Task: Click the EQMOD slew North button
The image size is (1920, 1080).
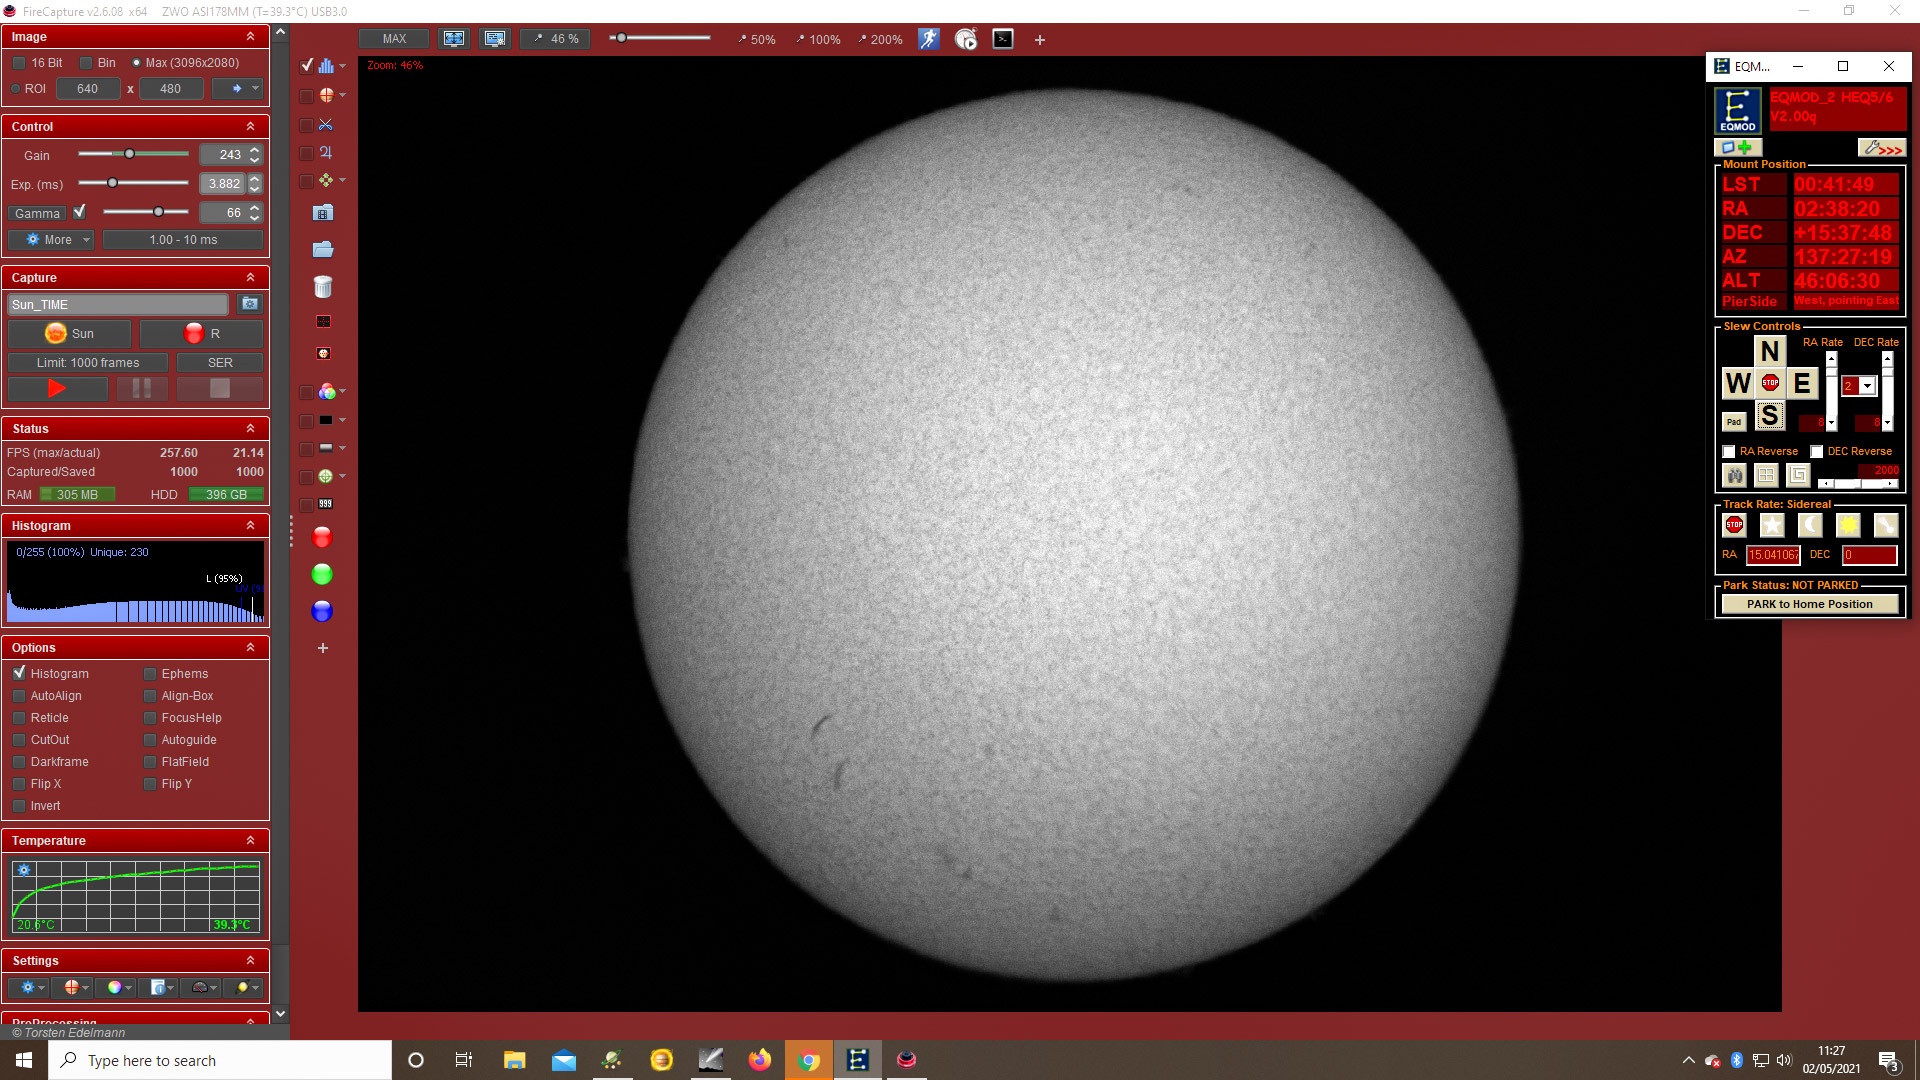Action: point(1770,351)
